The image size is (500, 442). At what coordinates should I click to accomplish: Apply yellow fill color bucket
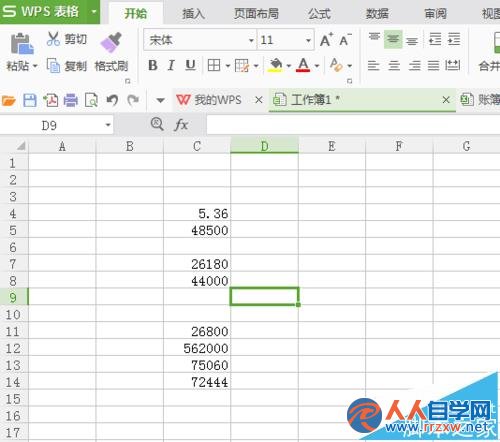[275, 65]
